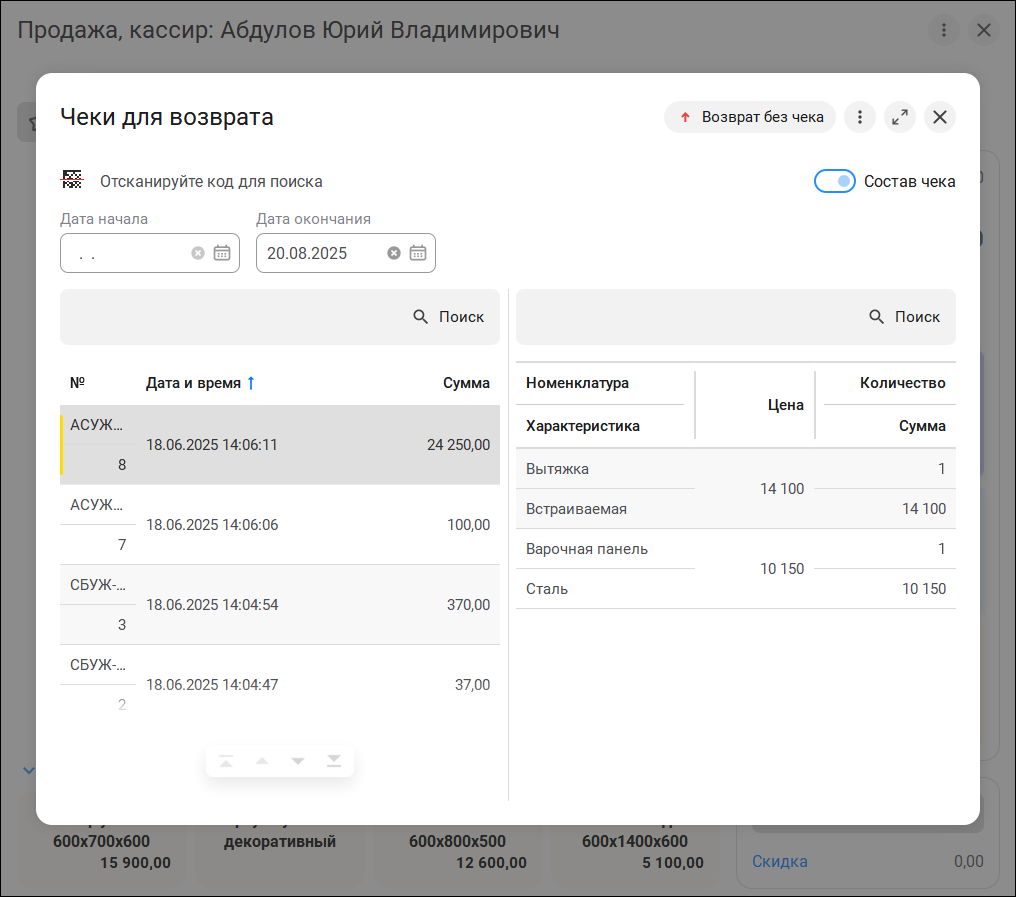Jump to first record in list
The width and height of the screenshot is (1016, 897).
point(226,762)
